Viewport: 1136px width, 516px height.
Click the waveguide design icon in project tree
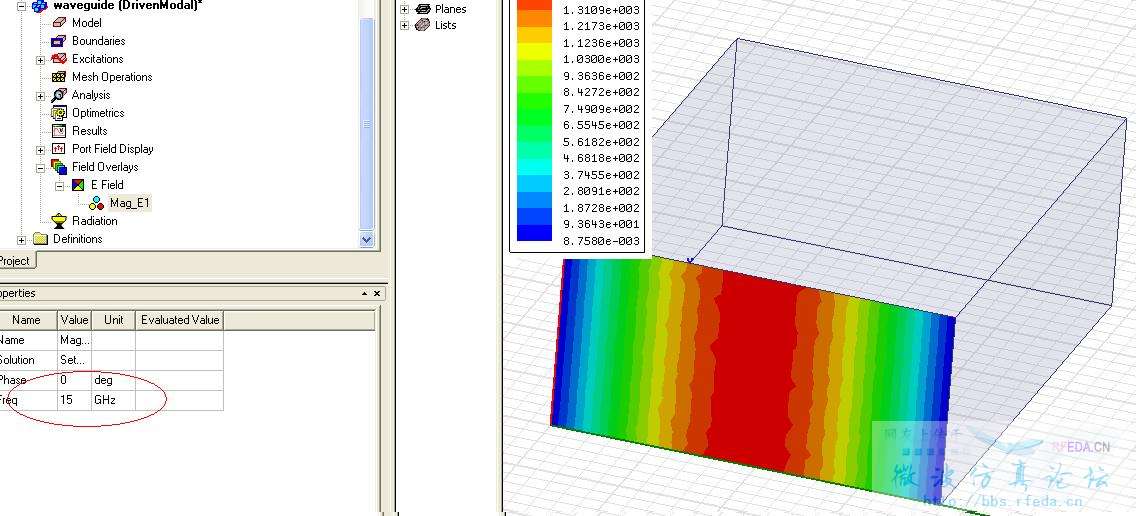click(40, 6)
